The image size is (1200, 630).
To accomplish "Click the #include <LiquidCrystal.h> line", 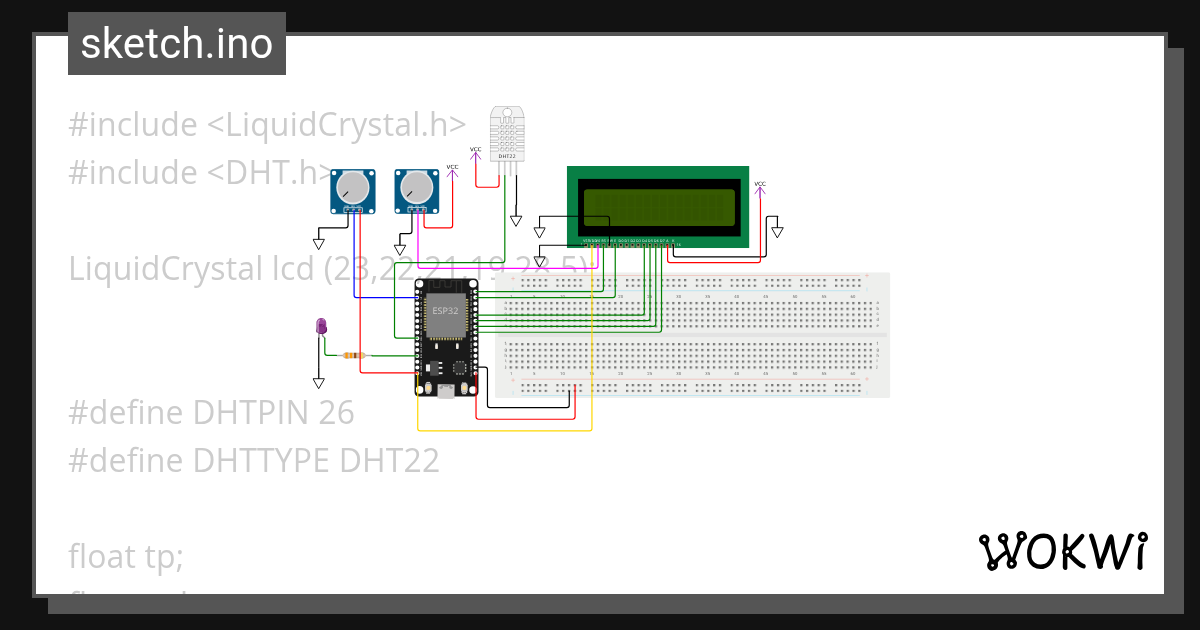I will click(267, 125).
